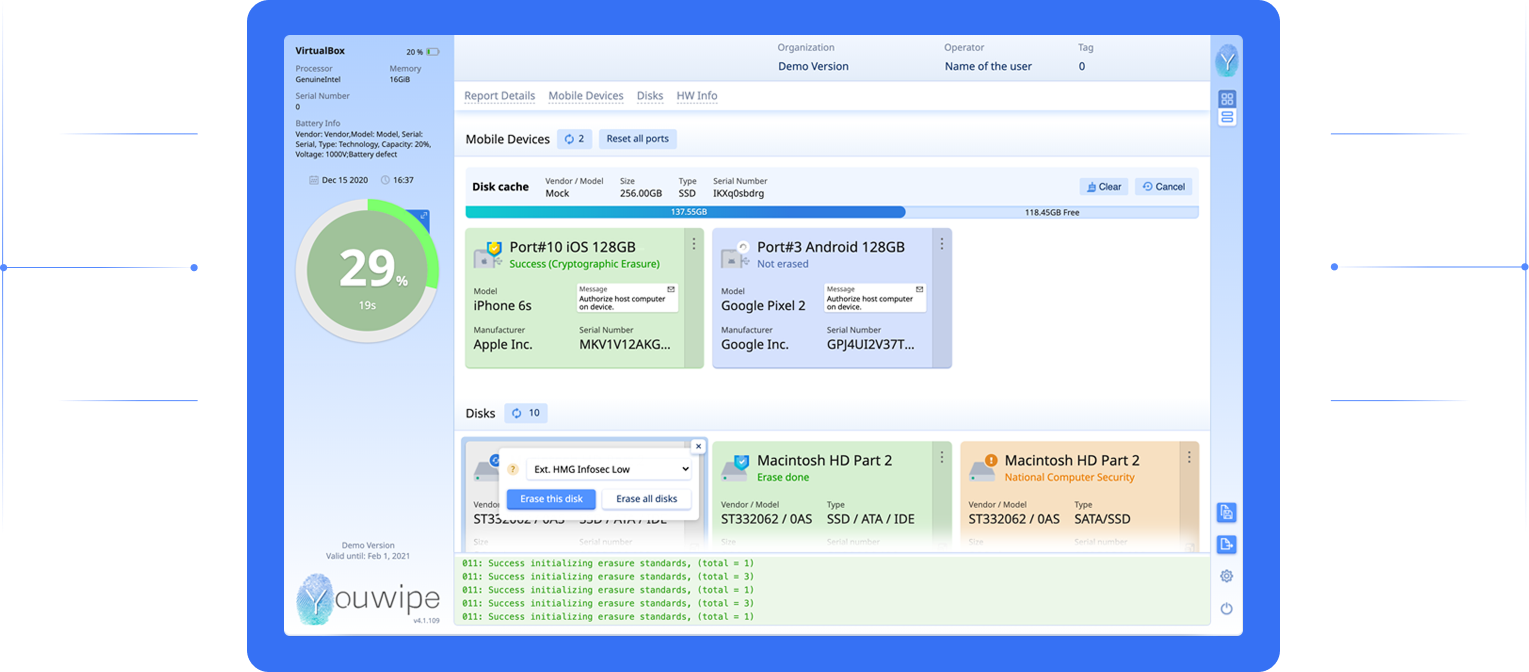This screenshot has height=672, width=1529.
Task: Open three-dot menu on National Computer Security card
Action: point(1189,457)
